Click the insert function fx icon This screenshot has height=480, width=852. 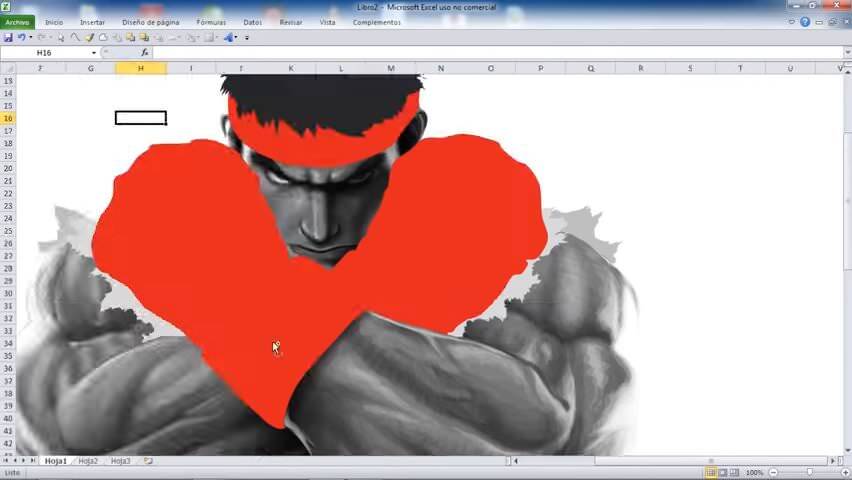click(x=145, y=53)
